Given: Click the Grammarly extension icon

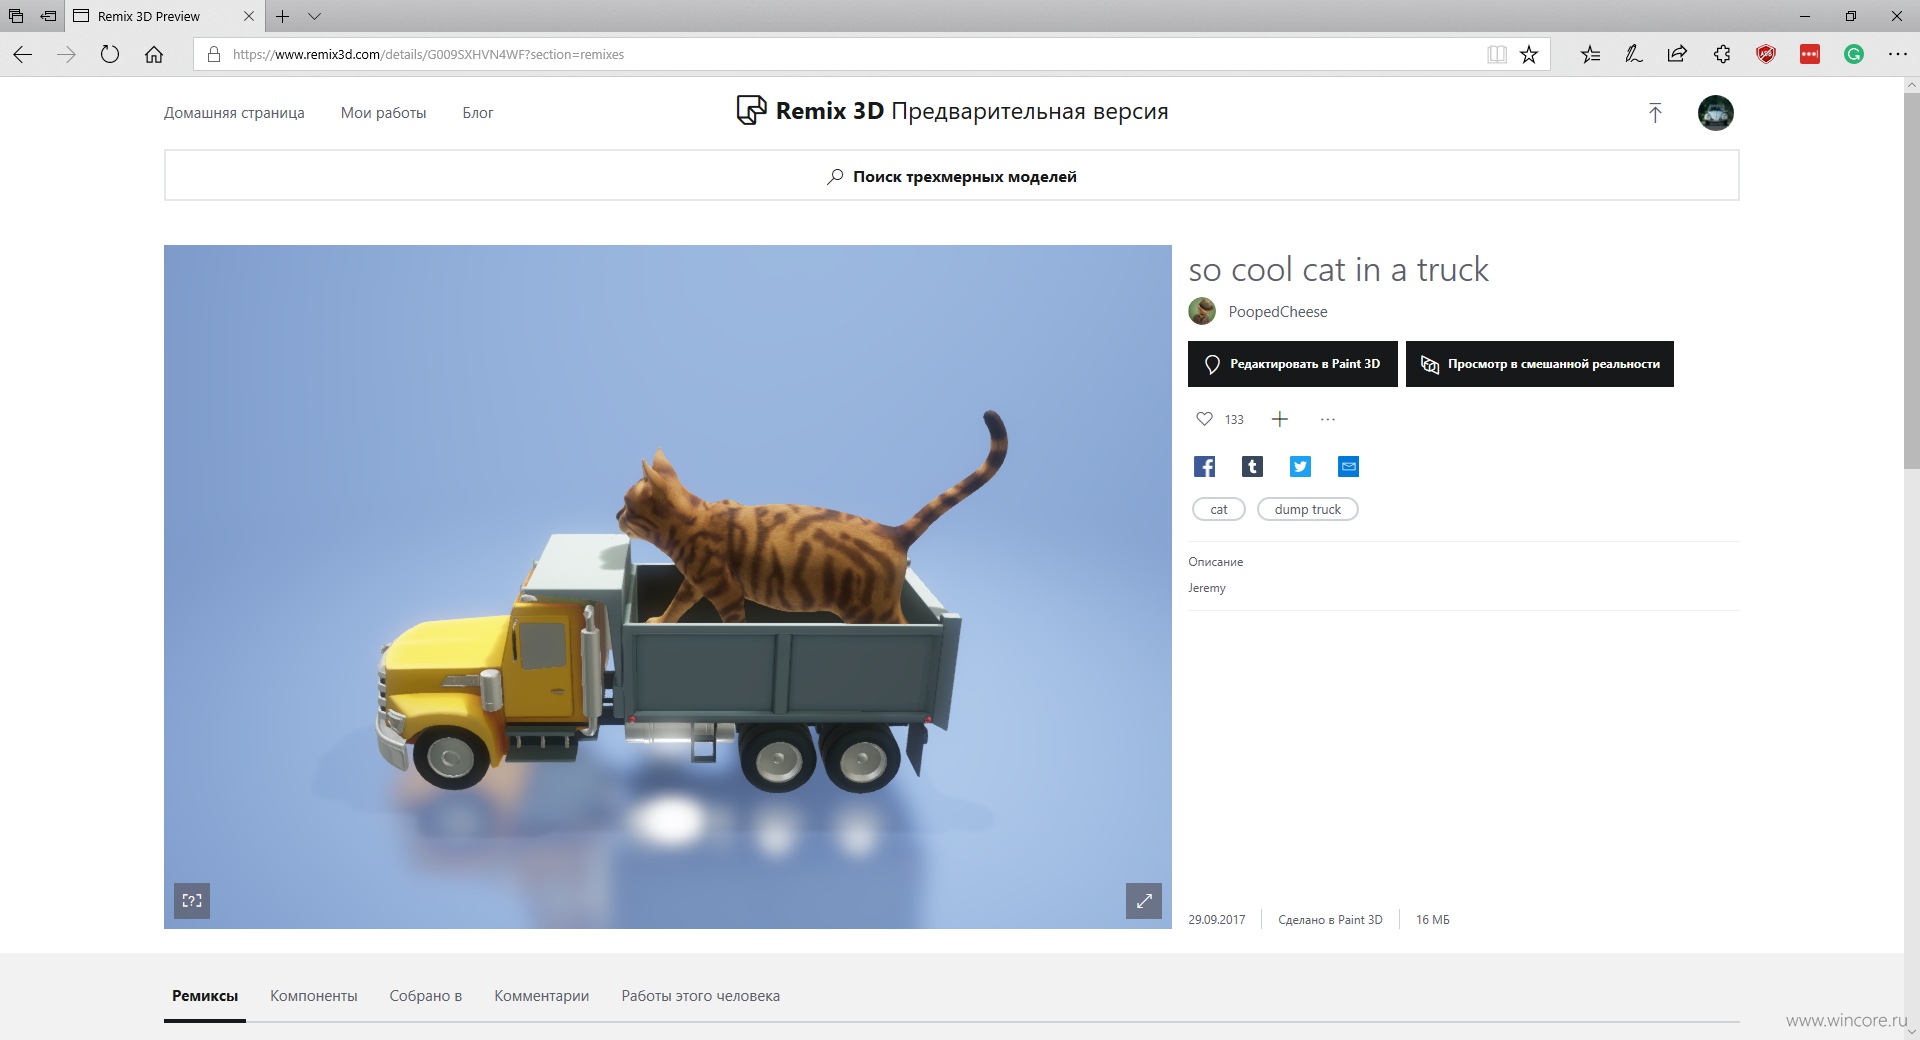Looking at the screenshot, I should click(1854, 54).
